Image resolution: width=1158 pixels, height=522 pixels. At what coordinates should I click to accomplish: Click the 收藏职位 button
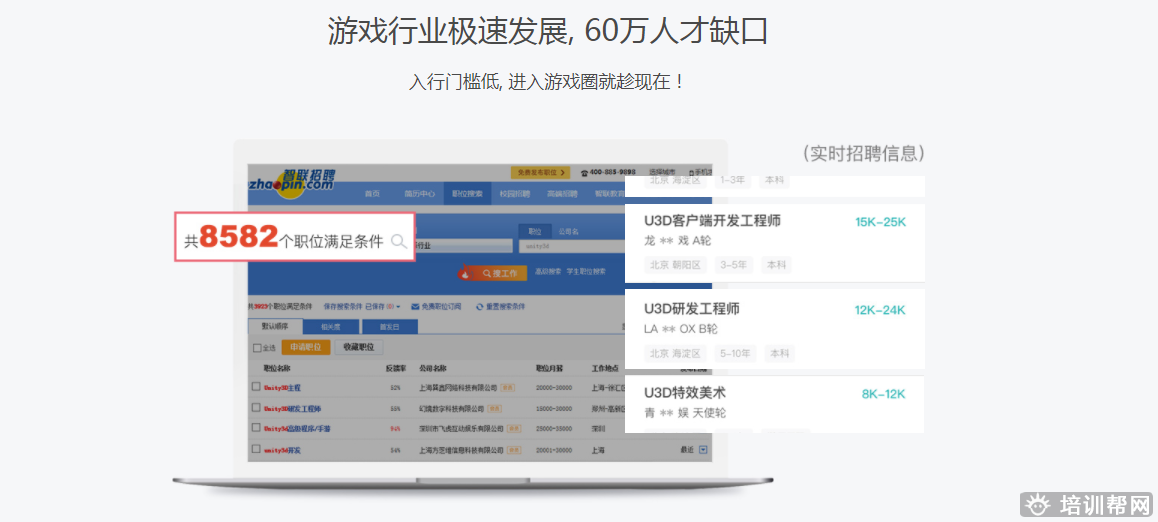[358, 347]
